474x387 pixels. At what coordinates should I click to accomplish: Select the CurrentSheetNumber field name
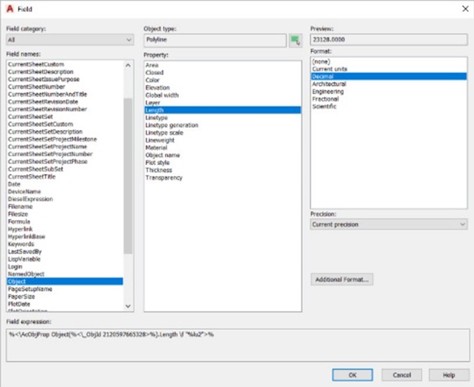[x=65, y=87]
